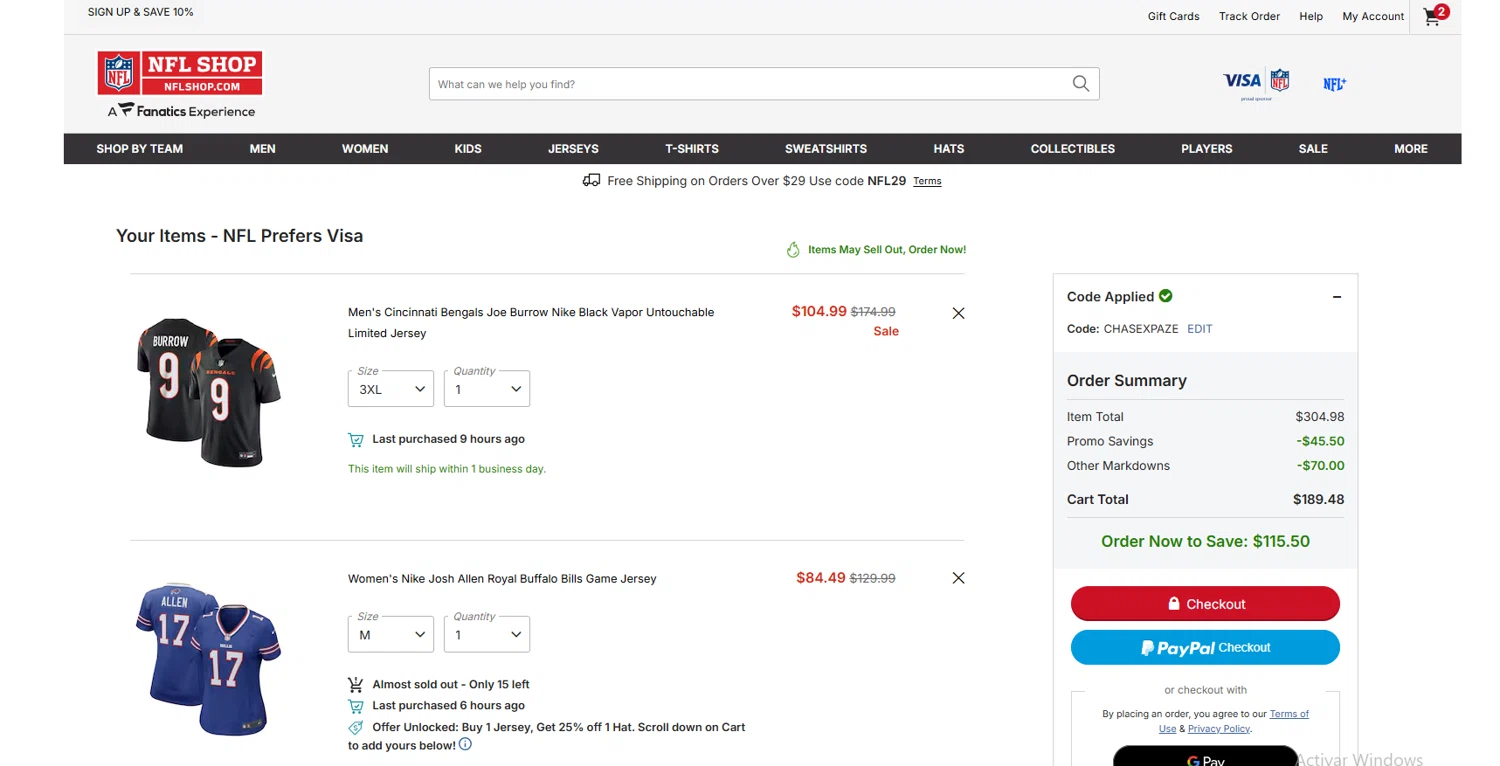Open the Men menu
1500x766 pixels.
262,149
